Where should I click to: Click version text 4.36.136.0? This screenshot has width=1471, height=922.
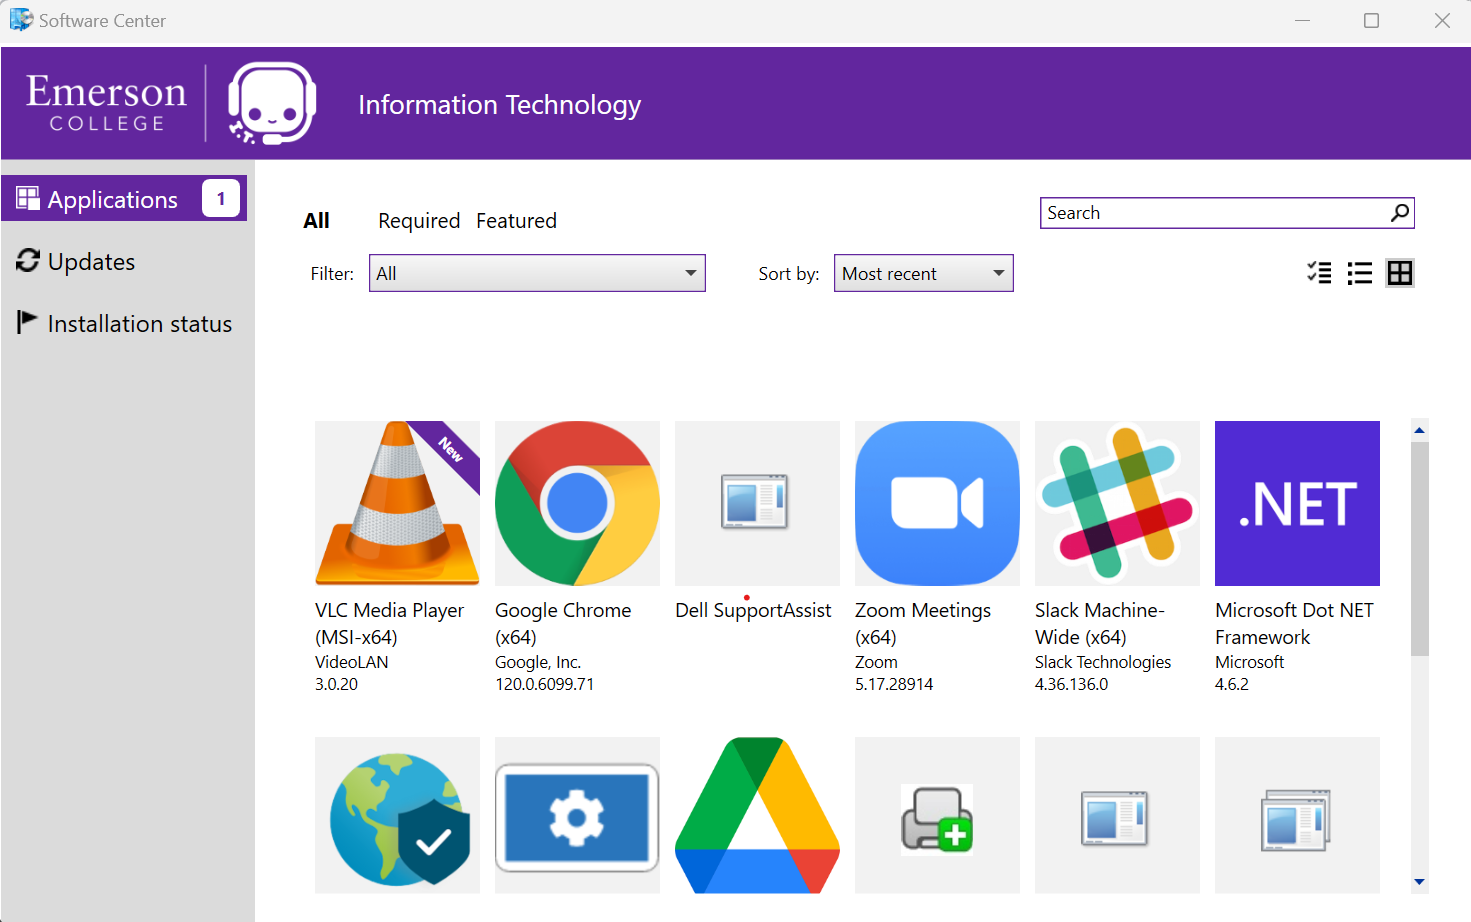(1072, 684)
